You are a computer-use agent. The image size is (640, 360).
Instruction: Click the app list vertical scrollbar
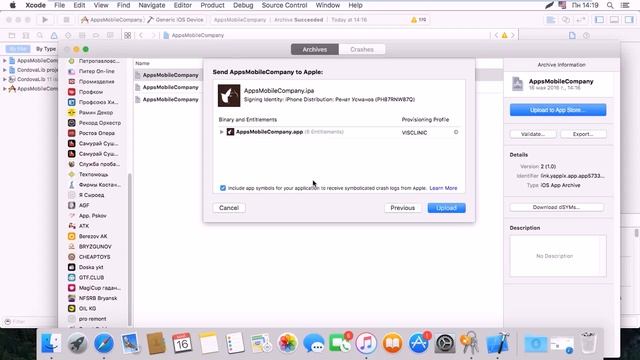click(130, 249)
